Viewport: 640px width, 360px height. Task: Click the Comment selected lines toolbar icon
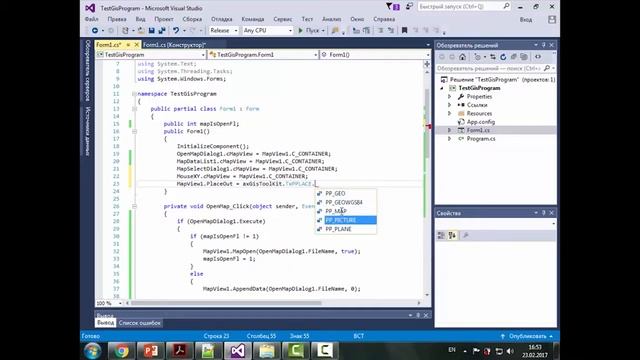(380, 31)
